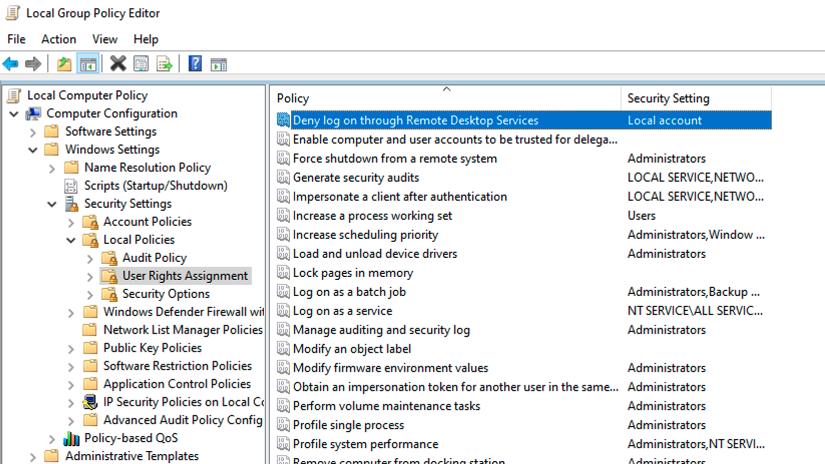This screenshot has width=825, height=464.
Task: Toggle the Show/Hide Console Tree icon
Action: pos(88,64)
